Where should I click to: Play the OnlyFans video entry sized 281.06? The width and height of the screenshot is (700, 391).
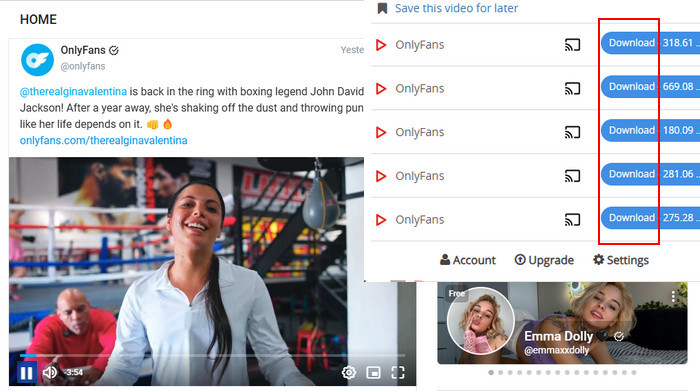pos(381,176)
